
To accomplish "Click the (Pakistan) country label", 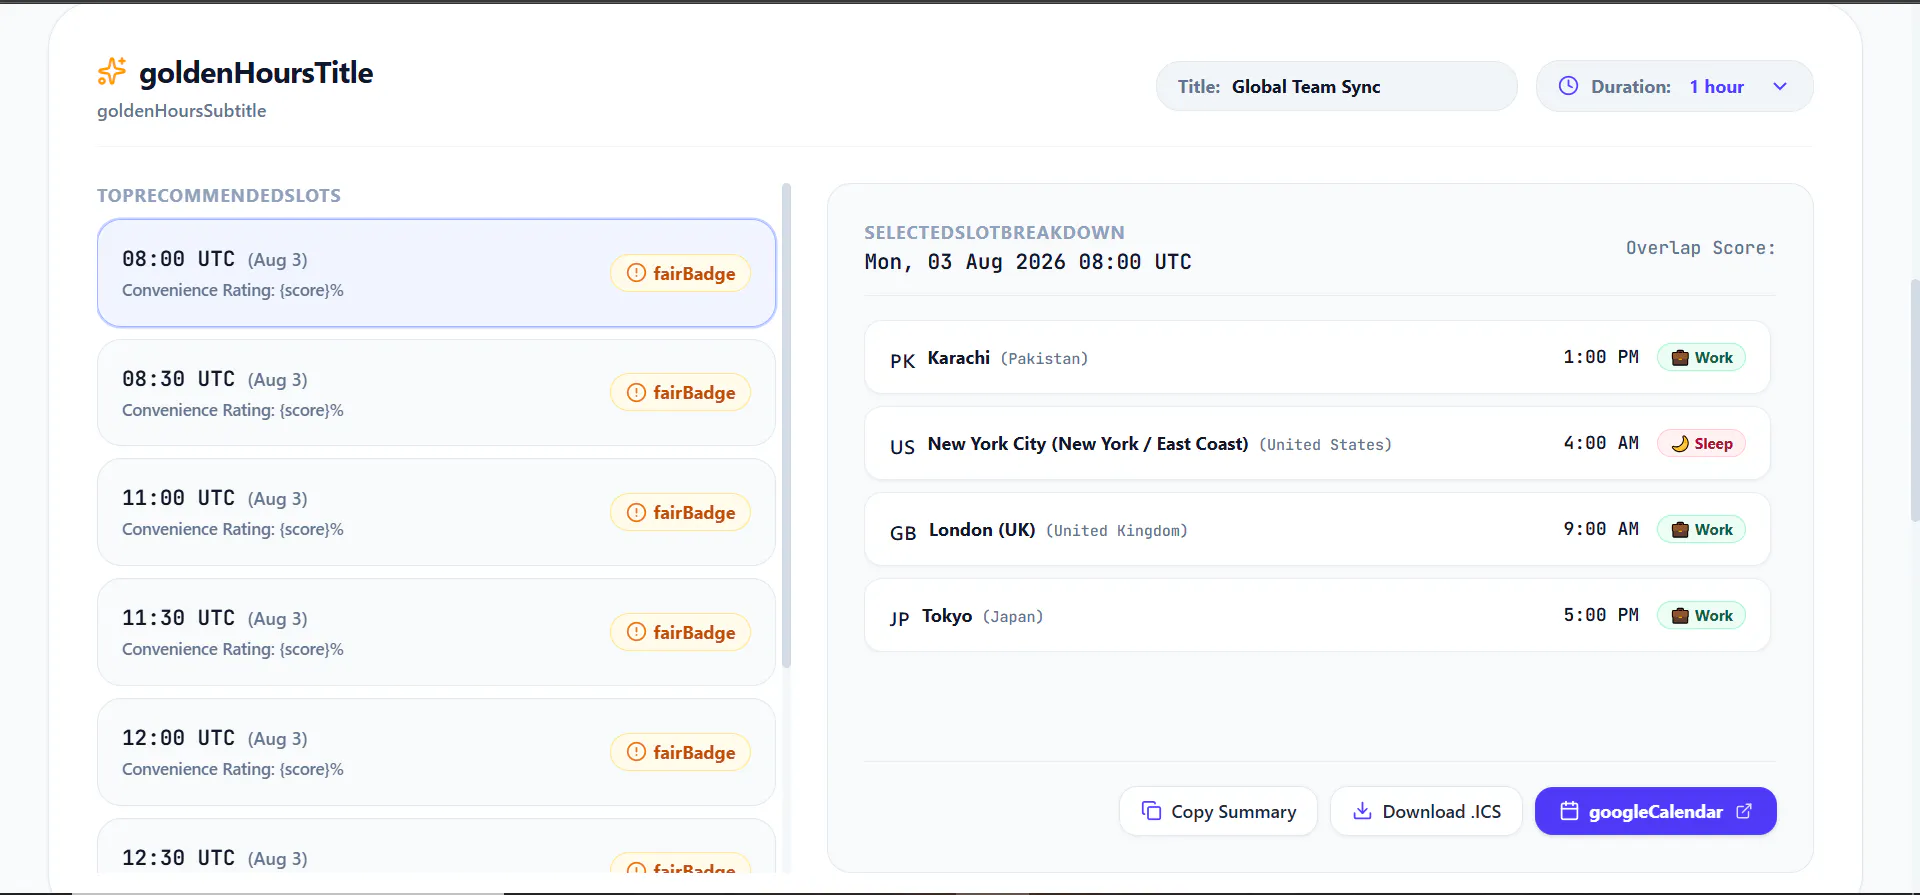I will (x=1044, y=359).
